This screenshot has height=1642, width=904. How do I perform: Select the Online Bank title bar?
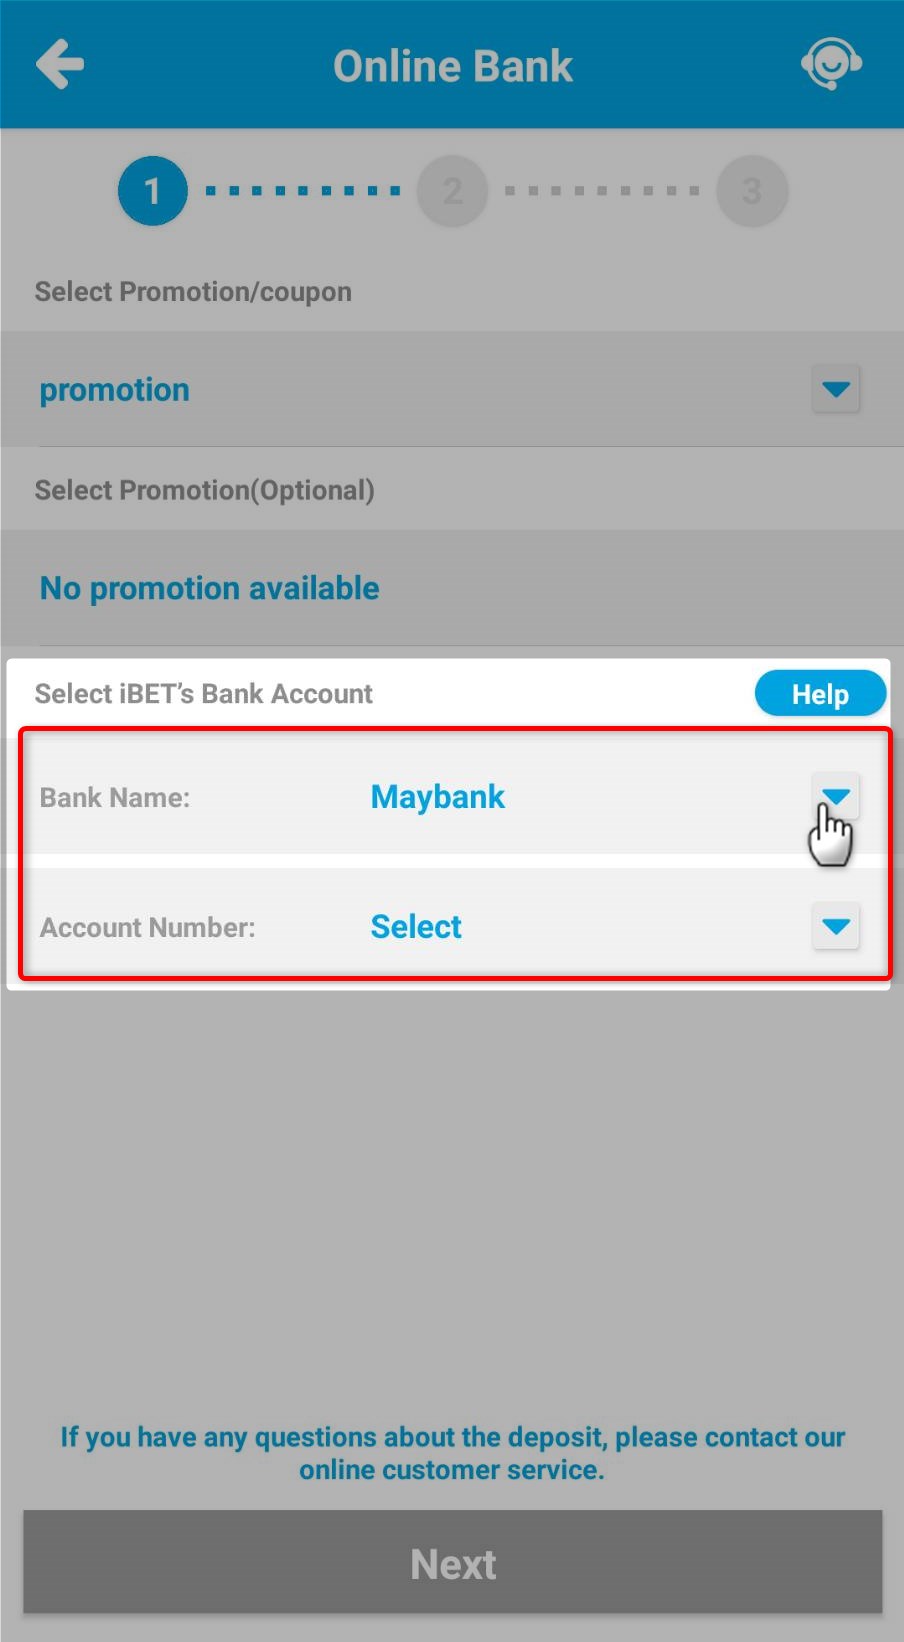point(452,63)
